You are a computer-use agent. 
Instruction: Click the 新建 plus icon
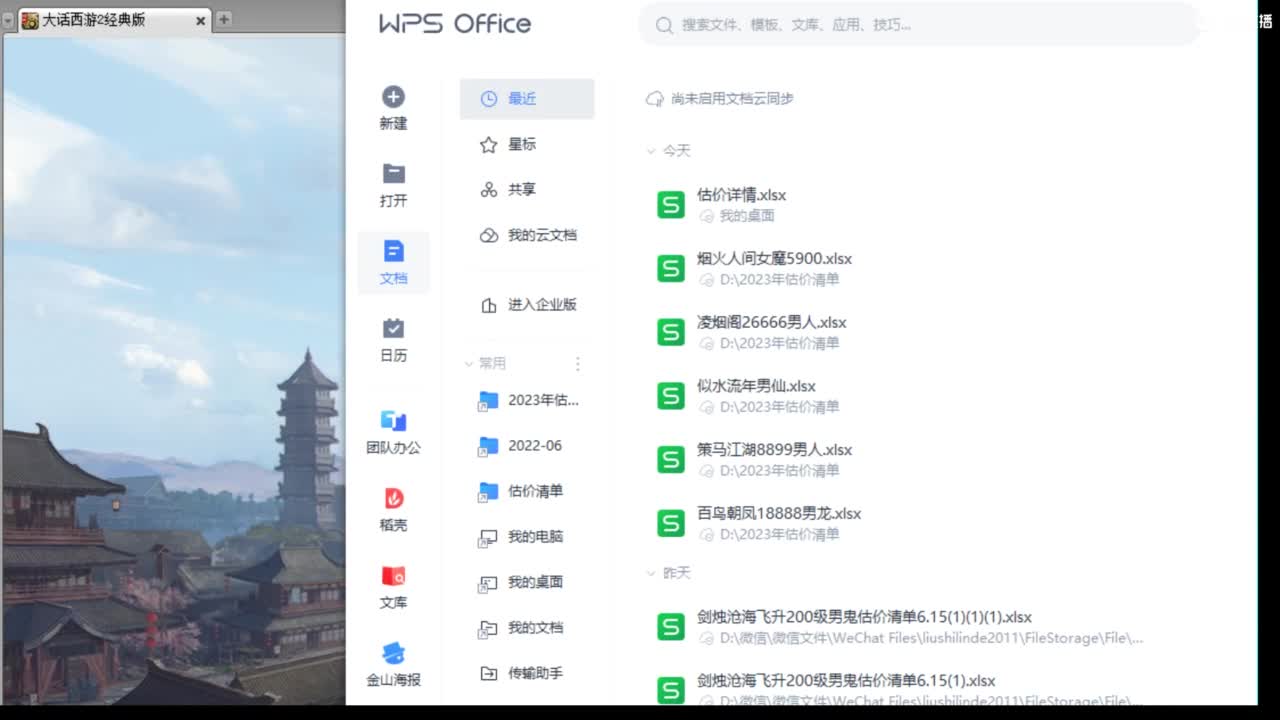[x=393, y=97]
